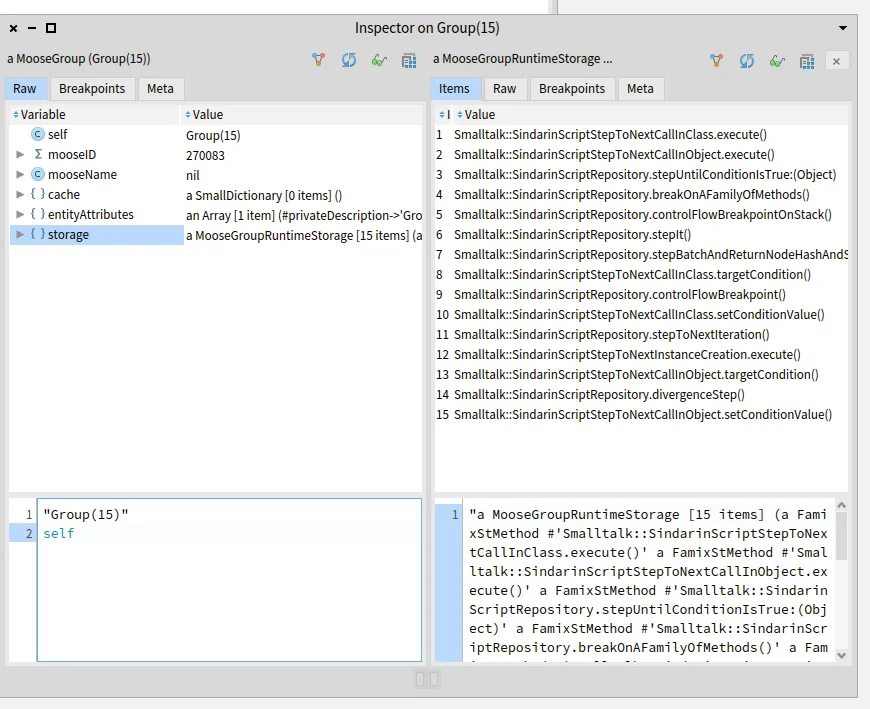Select the self variable row
Screen dimensions: 870x709
pyautogui.click(x=216, y=135)
